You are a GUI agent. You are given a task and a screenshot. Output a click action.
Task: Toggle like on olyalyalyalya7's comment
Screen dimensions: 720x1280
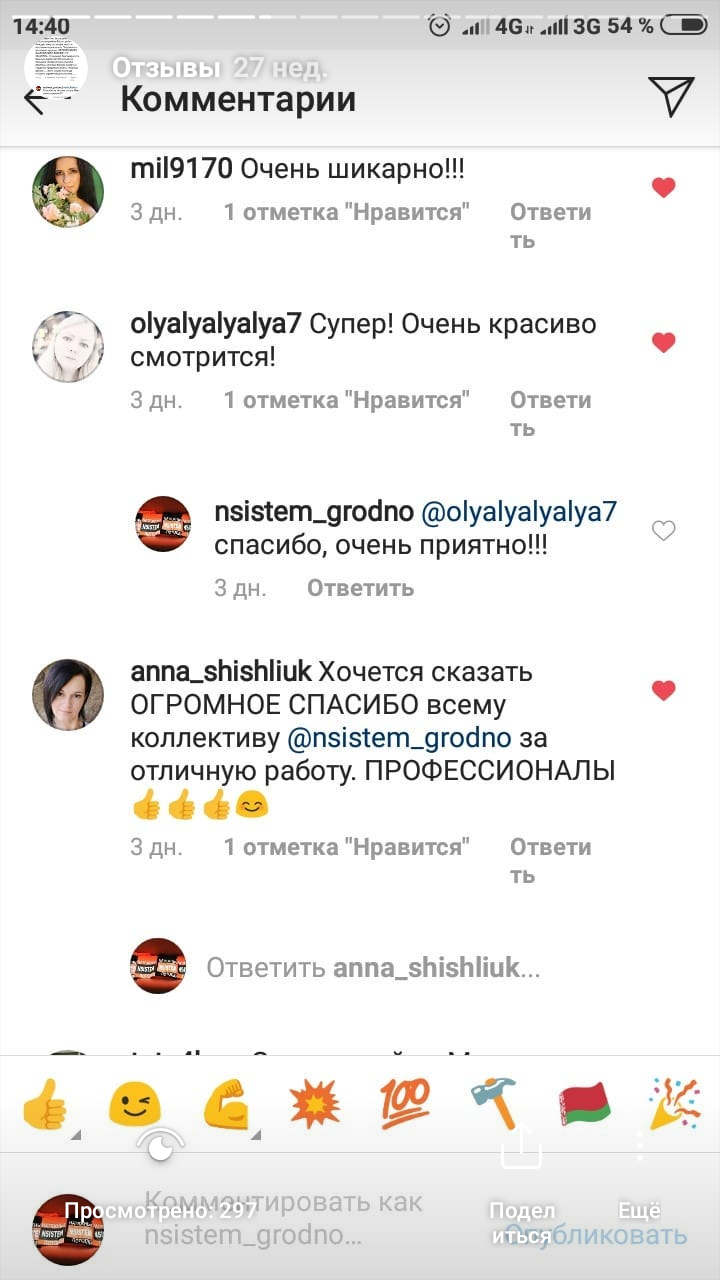(x=663, y=342)
